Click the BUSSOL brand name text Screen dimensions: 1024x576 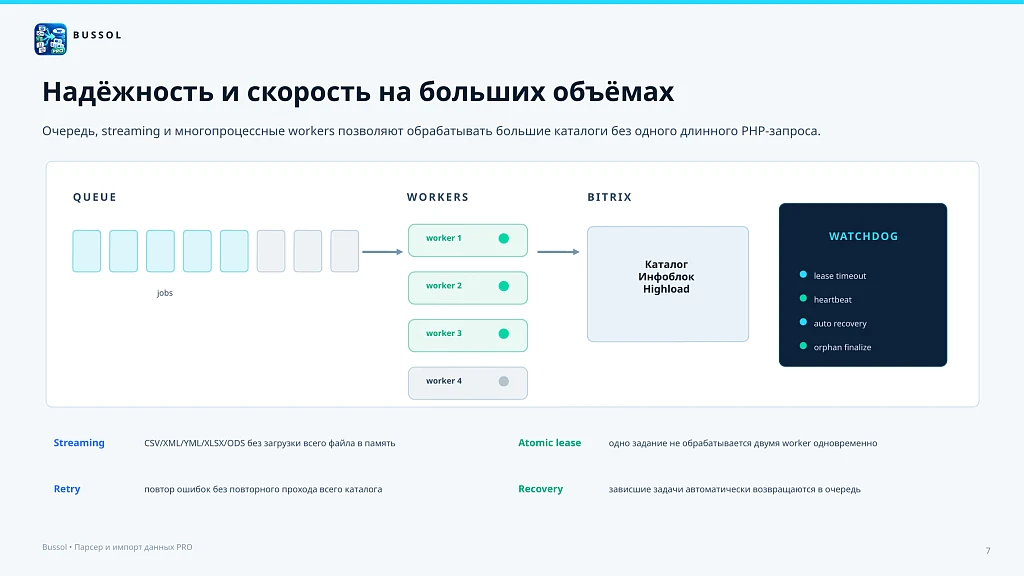[x=97, y=35]
